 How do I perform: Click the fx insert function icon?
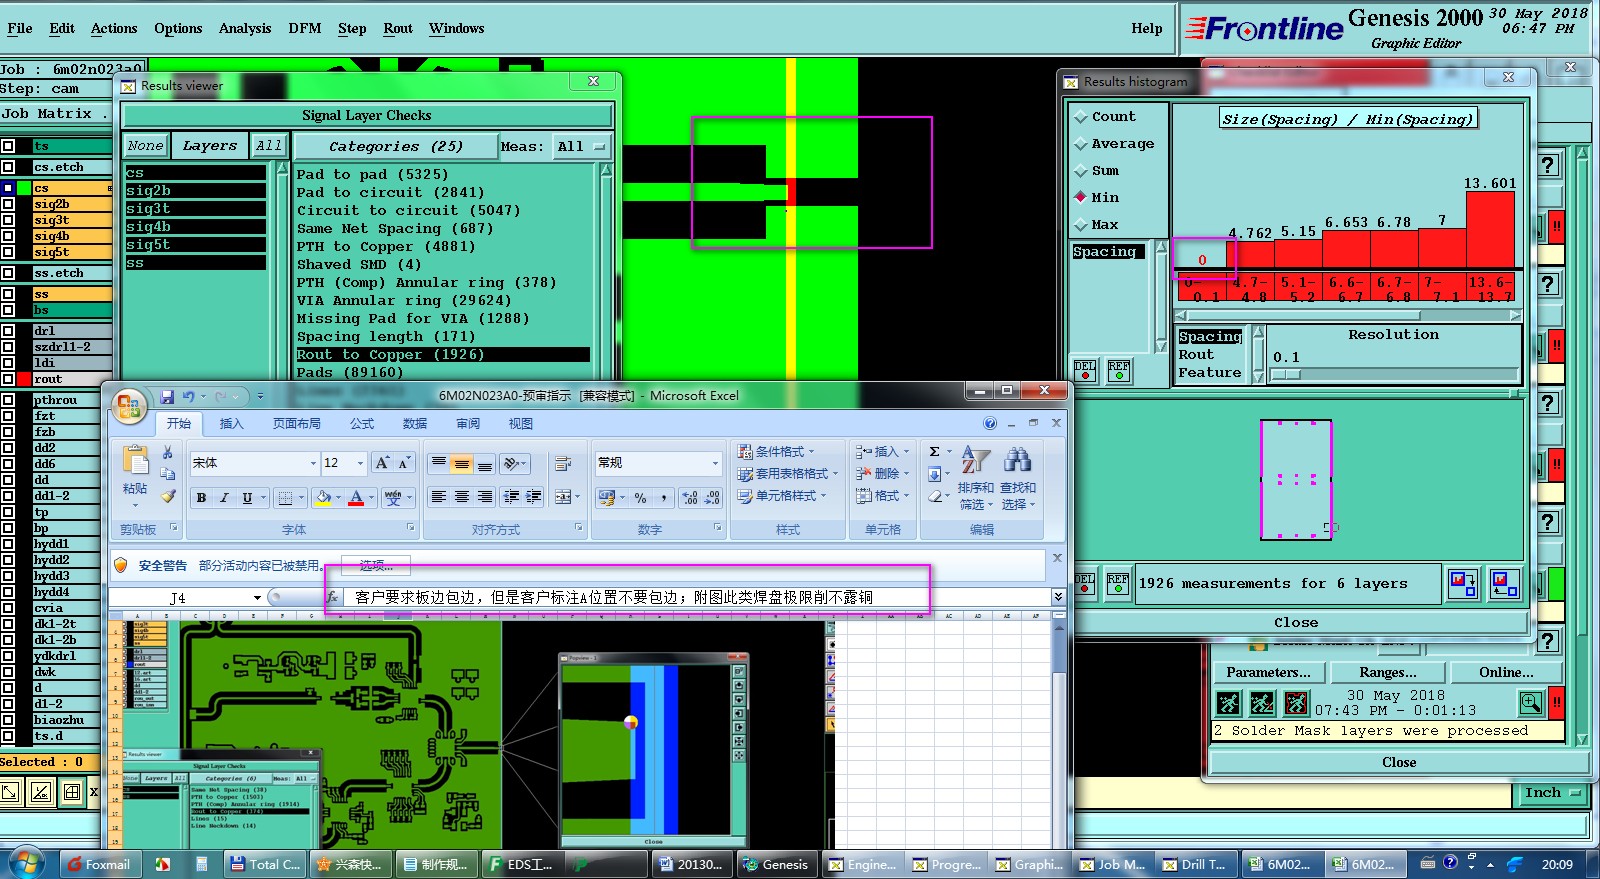[333, 597]
